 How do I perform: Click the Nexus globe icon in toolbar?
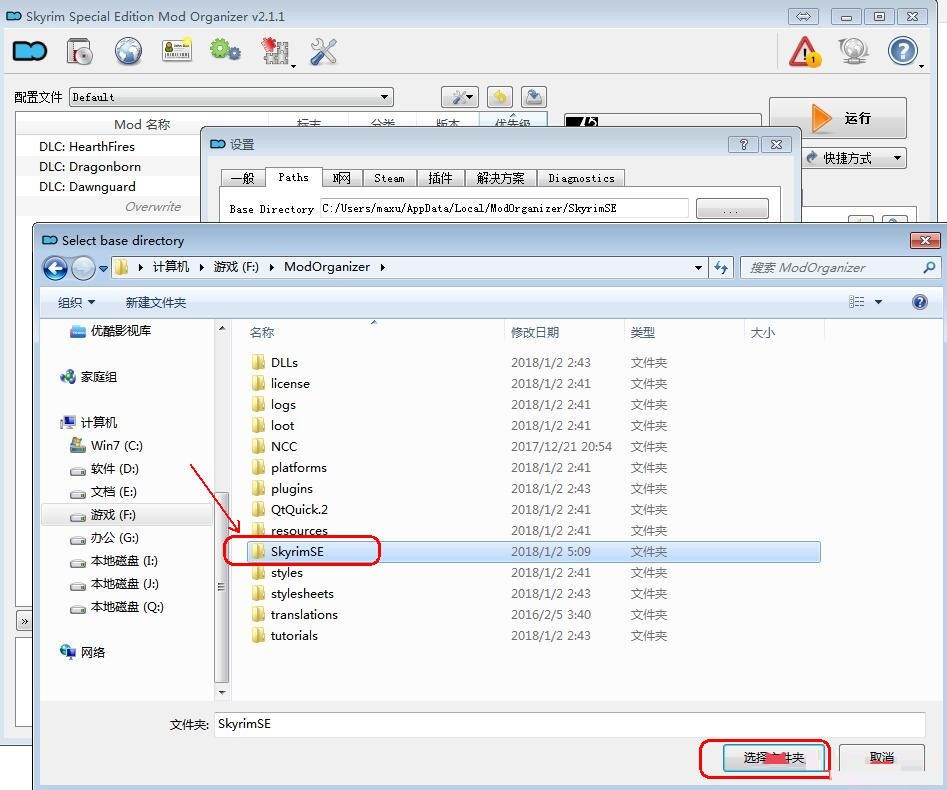point(128,51)
